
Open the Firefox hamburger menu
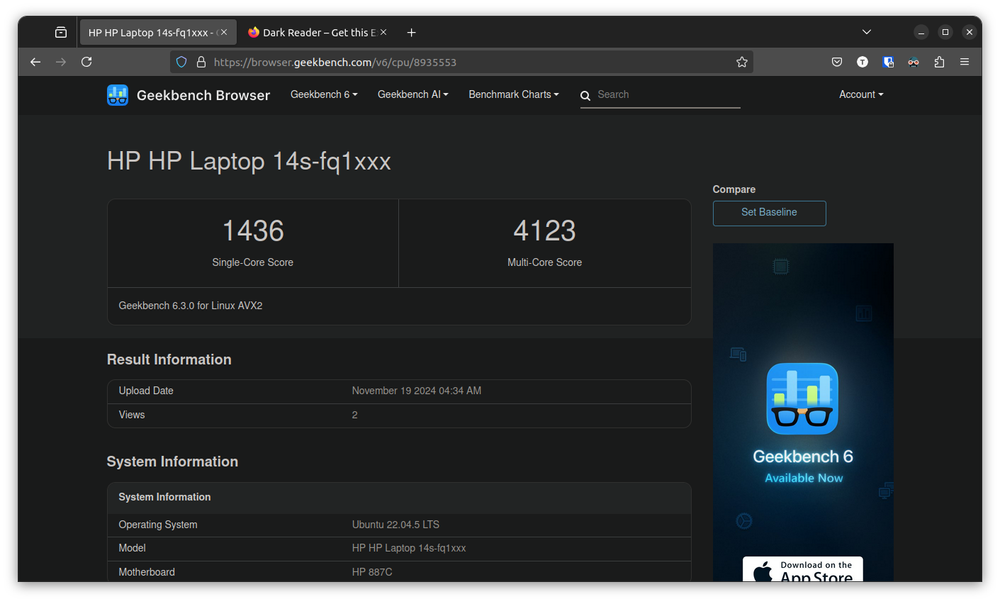point(965,61)
